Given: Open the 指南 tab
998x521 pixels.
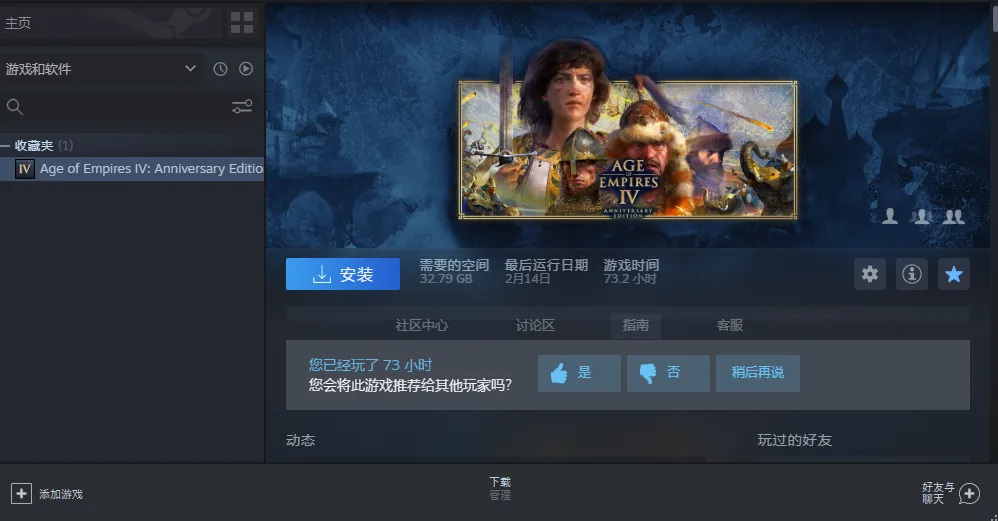Looking at the screenshot, I should 635,325.
